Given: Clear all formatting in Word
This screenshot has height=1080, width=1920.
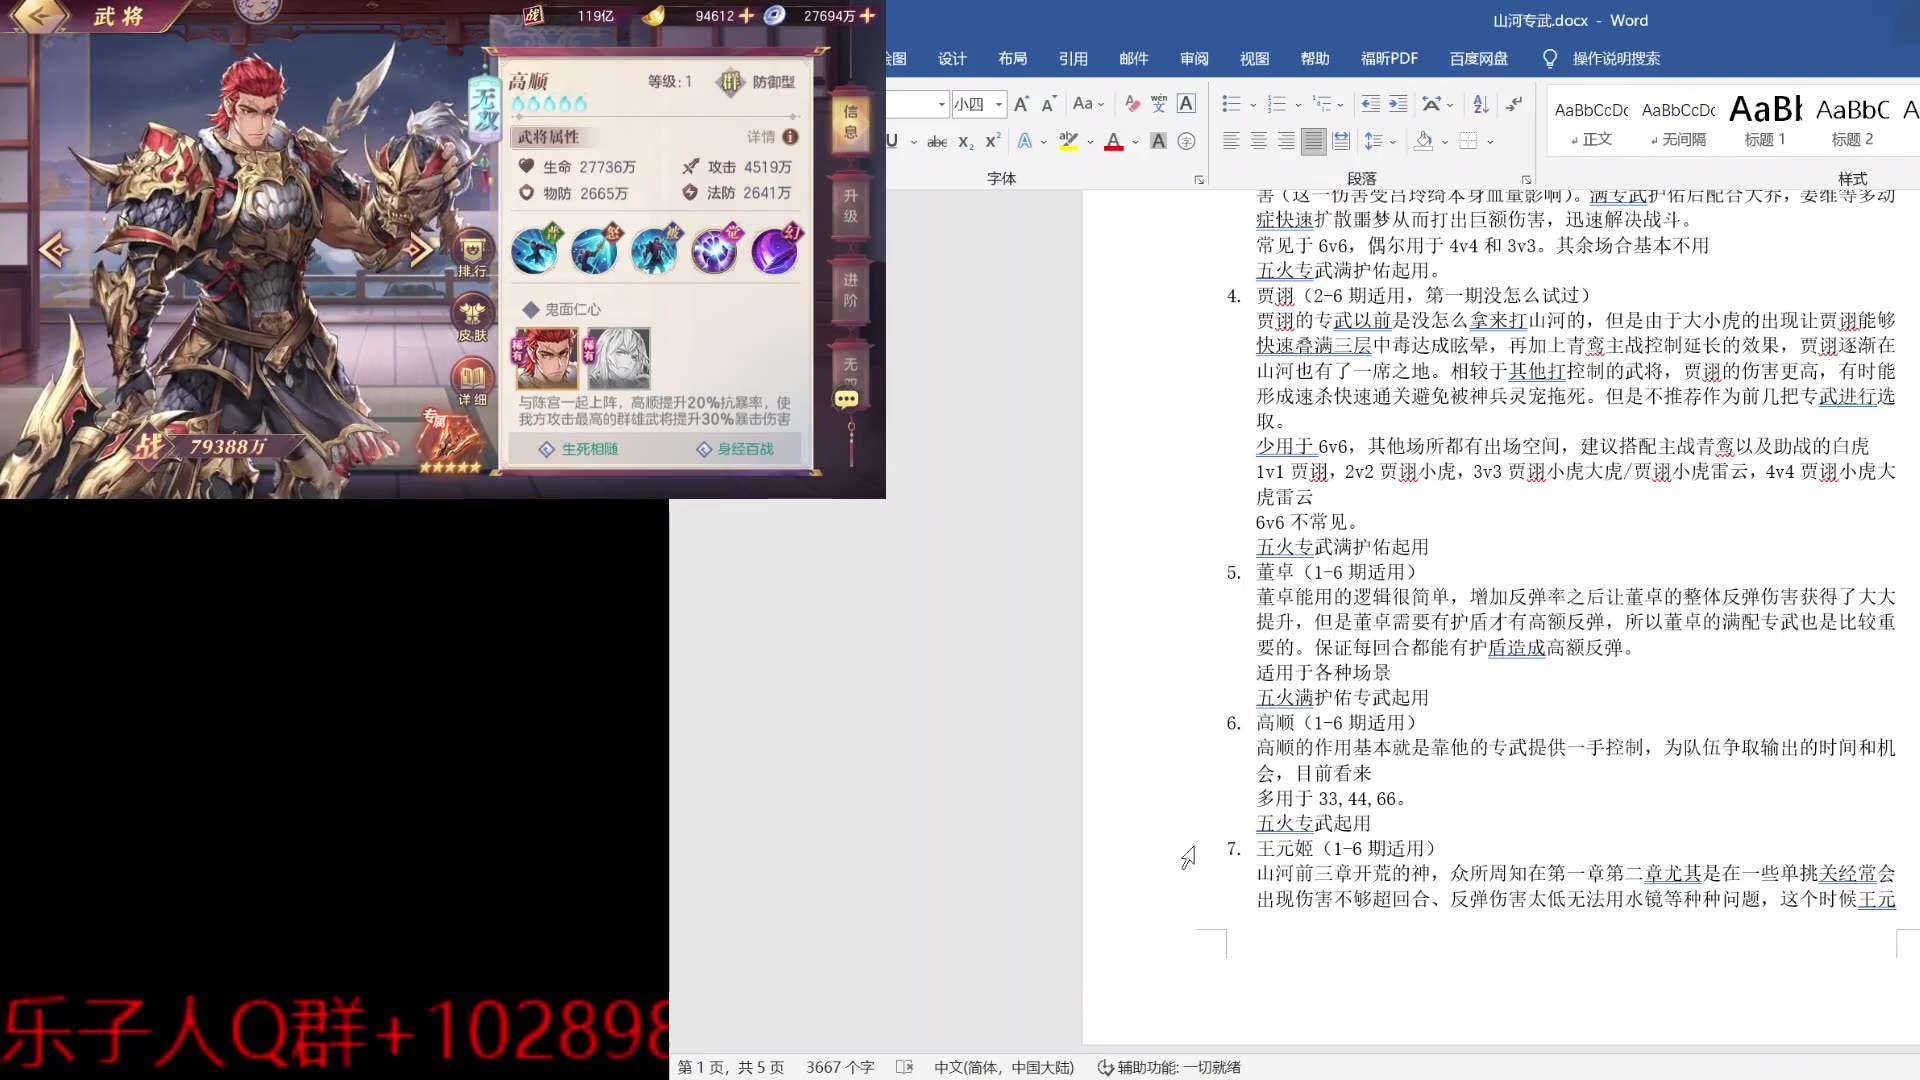Looking at the screenshot, I should pos(1132,104).
